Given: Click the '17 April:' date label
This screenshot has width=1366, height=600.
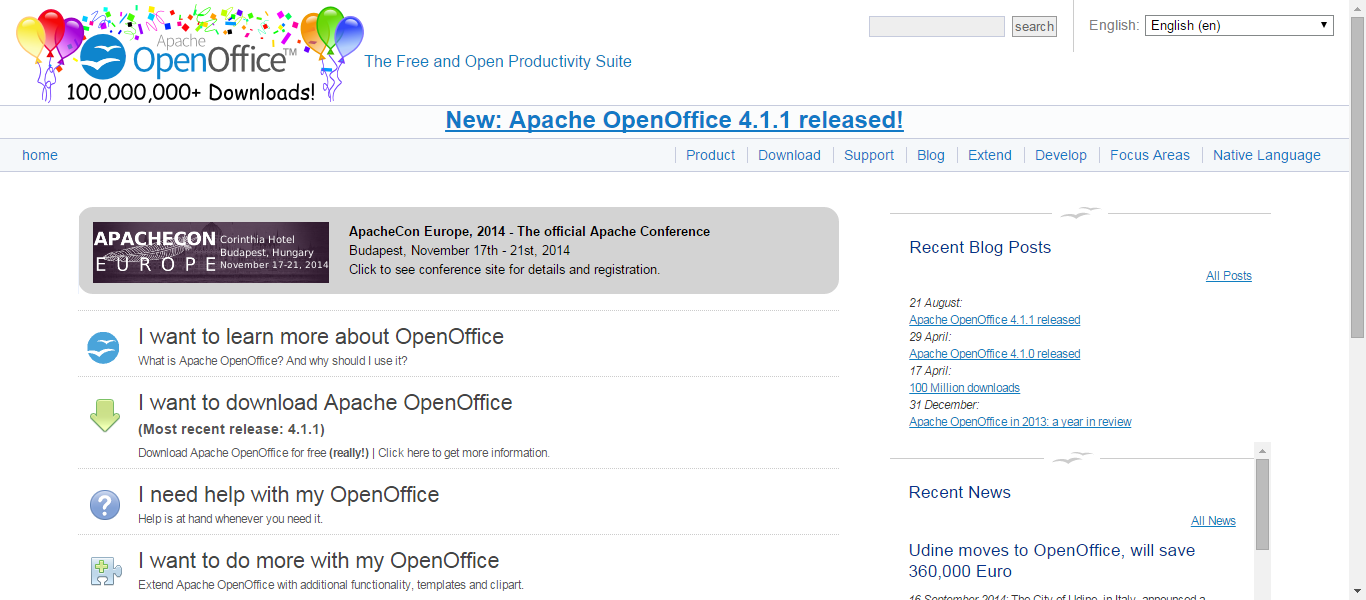Looking at the screenshot, I should click(x=930, y=371).
